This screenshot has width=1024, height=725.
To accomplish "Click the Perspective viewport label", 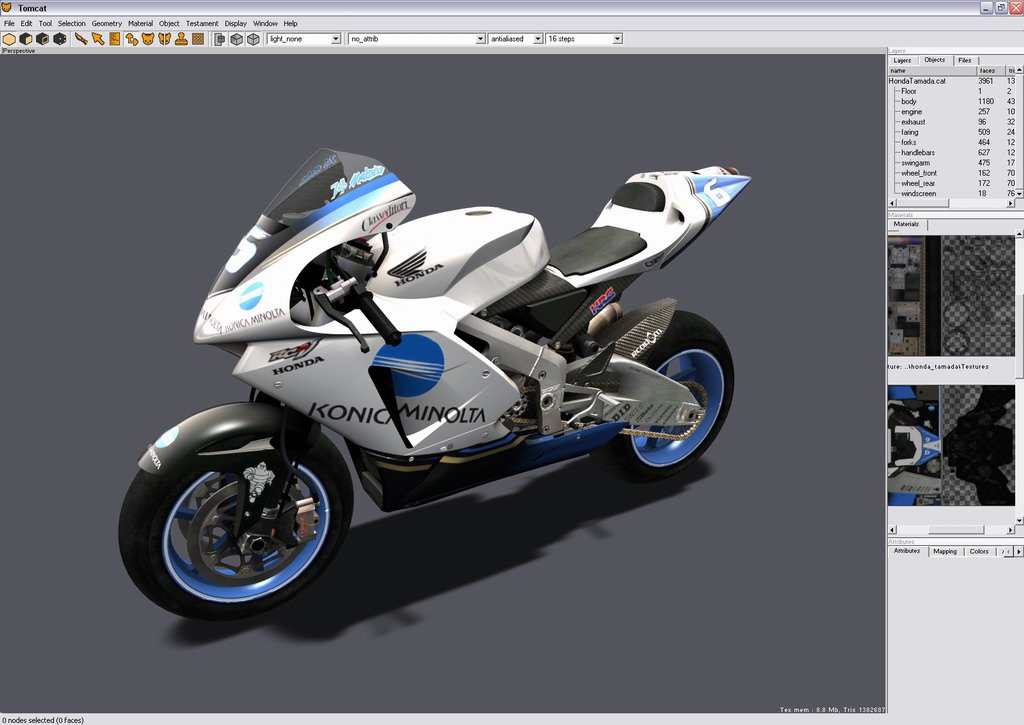I will pyautogui.click(x=18, y=51).
